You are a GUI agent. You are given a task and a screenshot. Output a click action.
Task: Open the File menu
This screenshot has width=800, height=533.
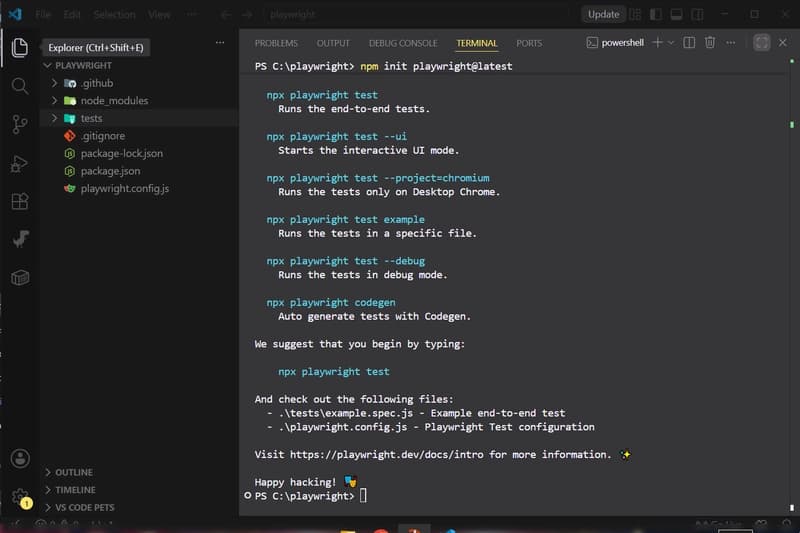point(43,14)
